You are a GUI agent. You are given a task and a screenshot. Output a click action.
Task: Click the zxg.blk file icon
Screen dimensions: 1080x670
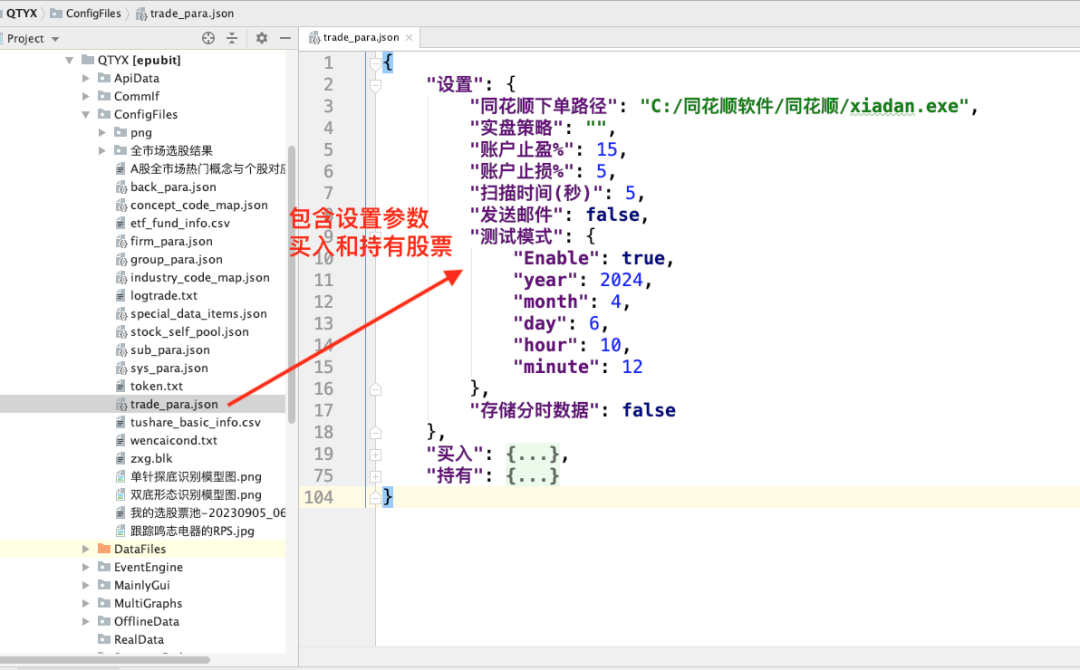[x=121, y=459]
